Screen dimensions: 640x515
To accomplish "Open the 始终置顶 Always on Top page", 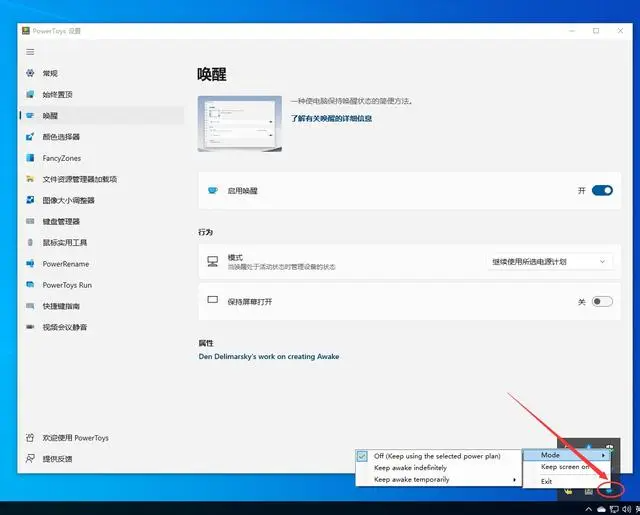I will (102, 95).
